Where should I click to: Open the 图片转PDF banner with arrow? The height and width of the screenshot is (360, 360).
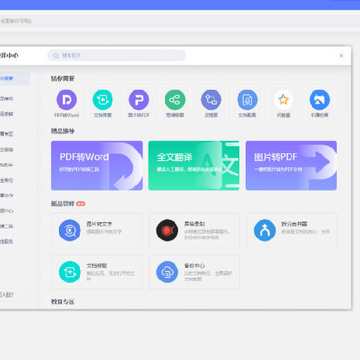(291, 166)
